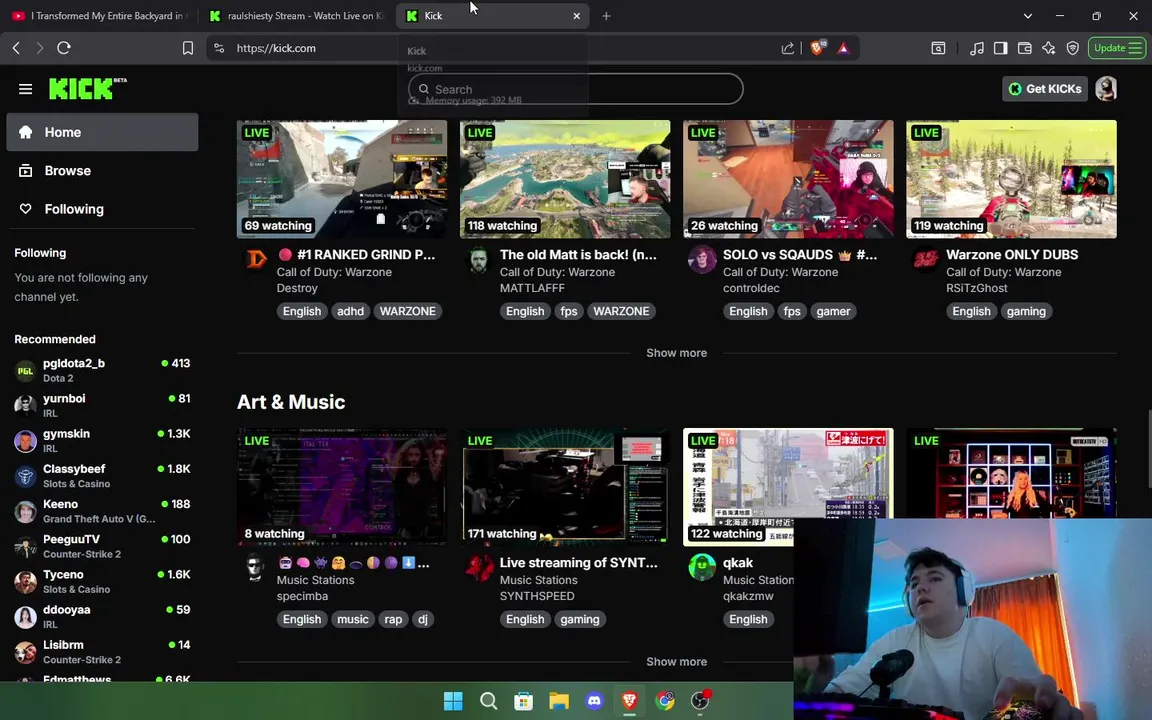
Task: Open The old Matt is back stream
Action: point(578,254)
